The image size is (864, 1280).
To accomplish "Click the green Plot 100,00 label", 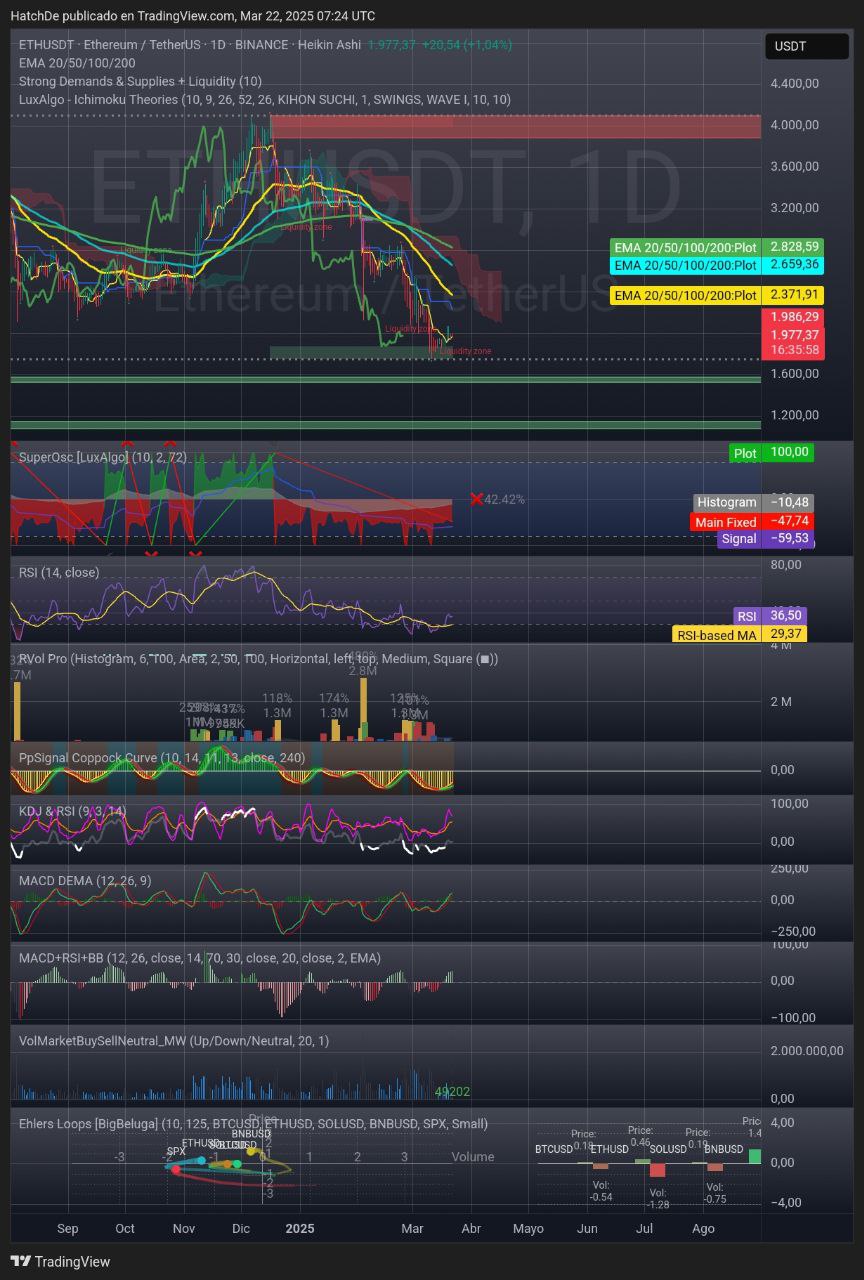I will (x=770, y=452).
